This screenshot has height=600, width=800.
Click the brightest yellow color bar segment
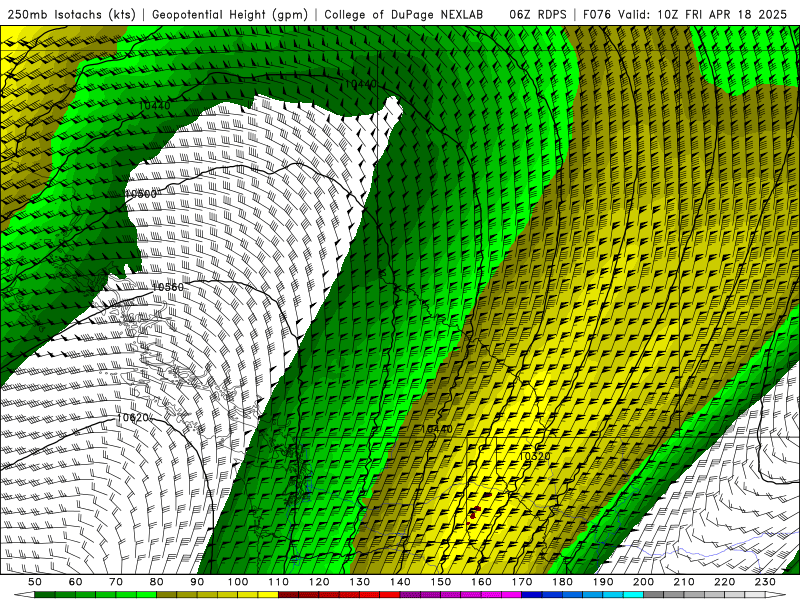pos(268,595)
